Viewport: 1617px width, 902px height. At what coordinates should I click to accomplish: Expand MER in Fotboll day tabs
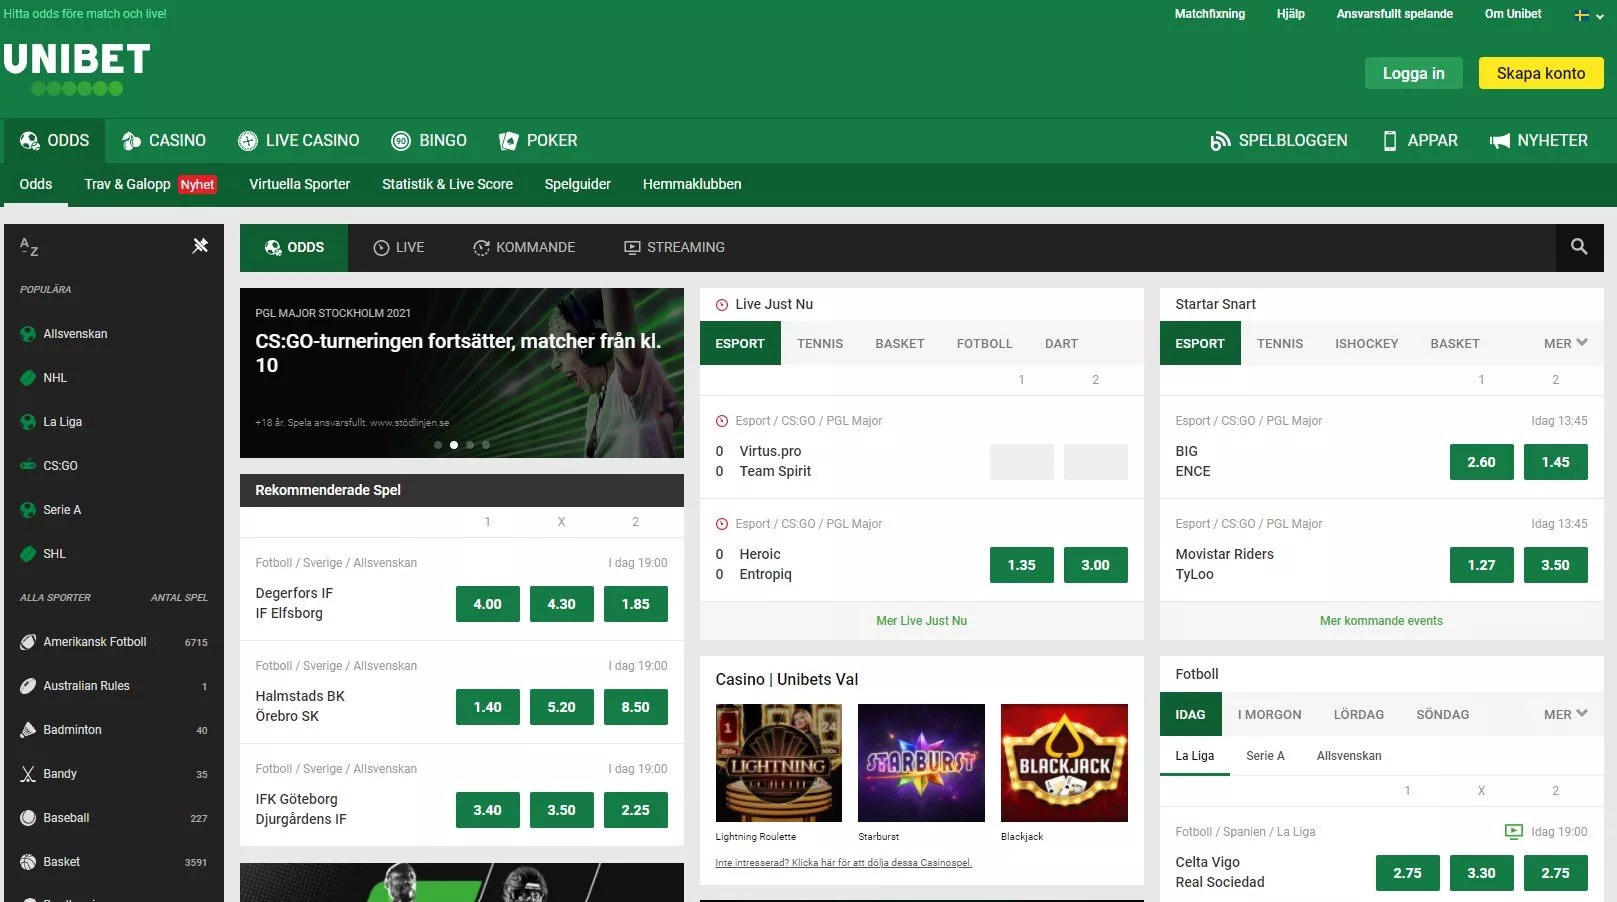tap(1565, 714)
